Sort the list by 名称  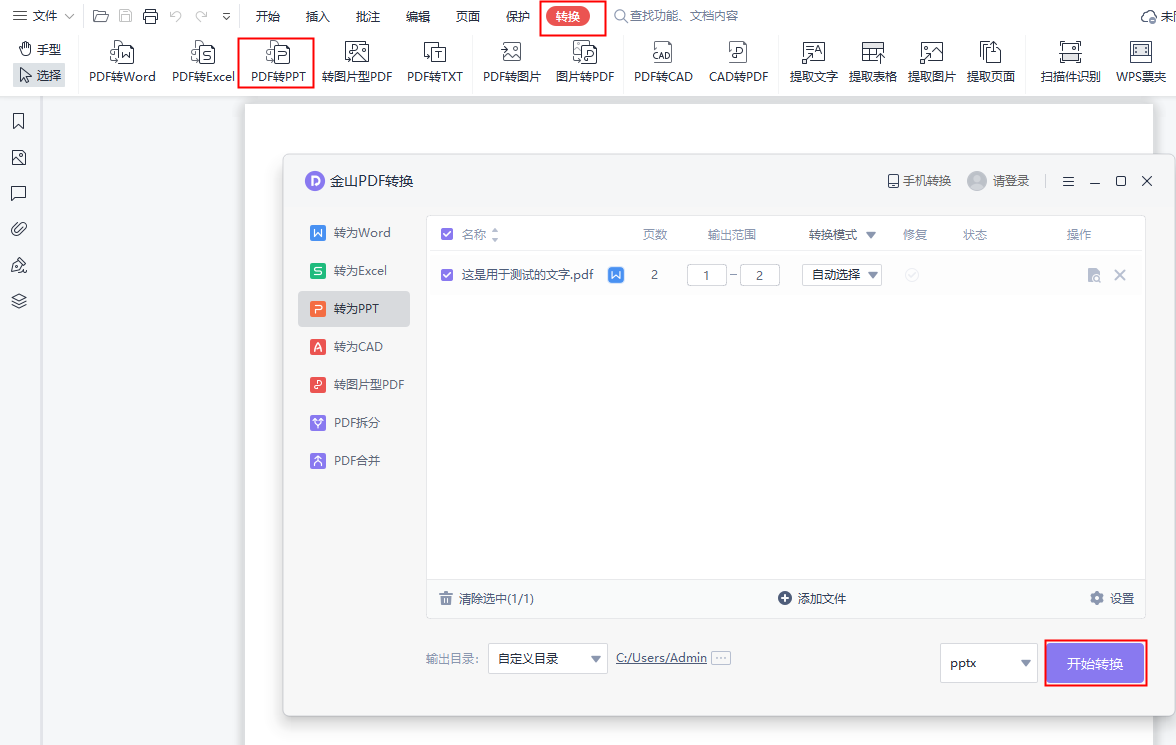tap(495, 235)
